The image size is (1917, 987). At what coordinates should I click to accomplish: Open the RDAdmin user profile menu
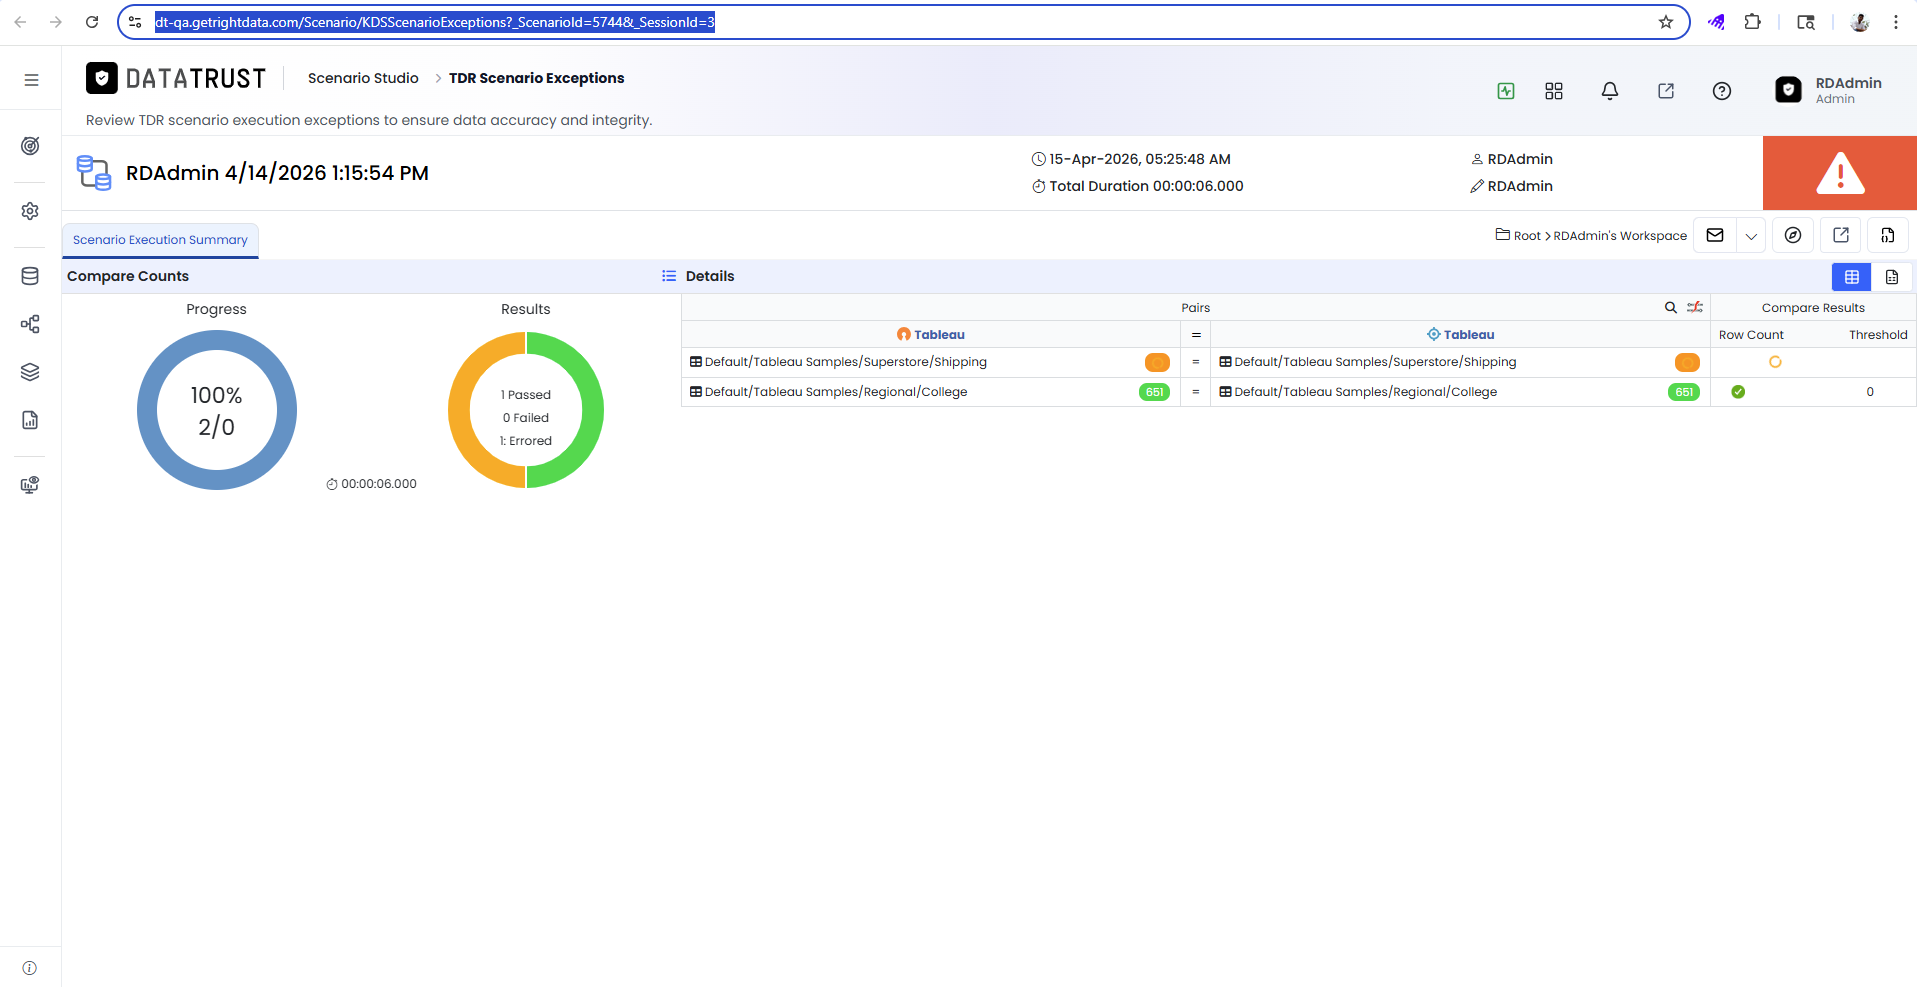[1830, 90]
